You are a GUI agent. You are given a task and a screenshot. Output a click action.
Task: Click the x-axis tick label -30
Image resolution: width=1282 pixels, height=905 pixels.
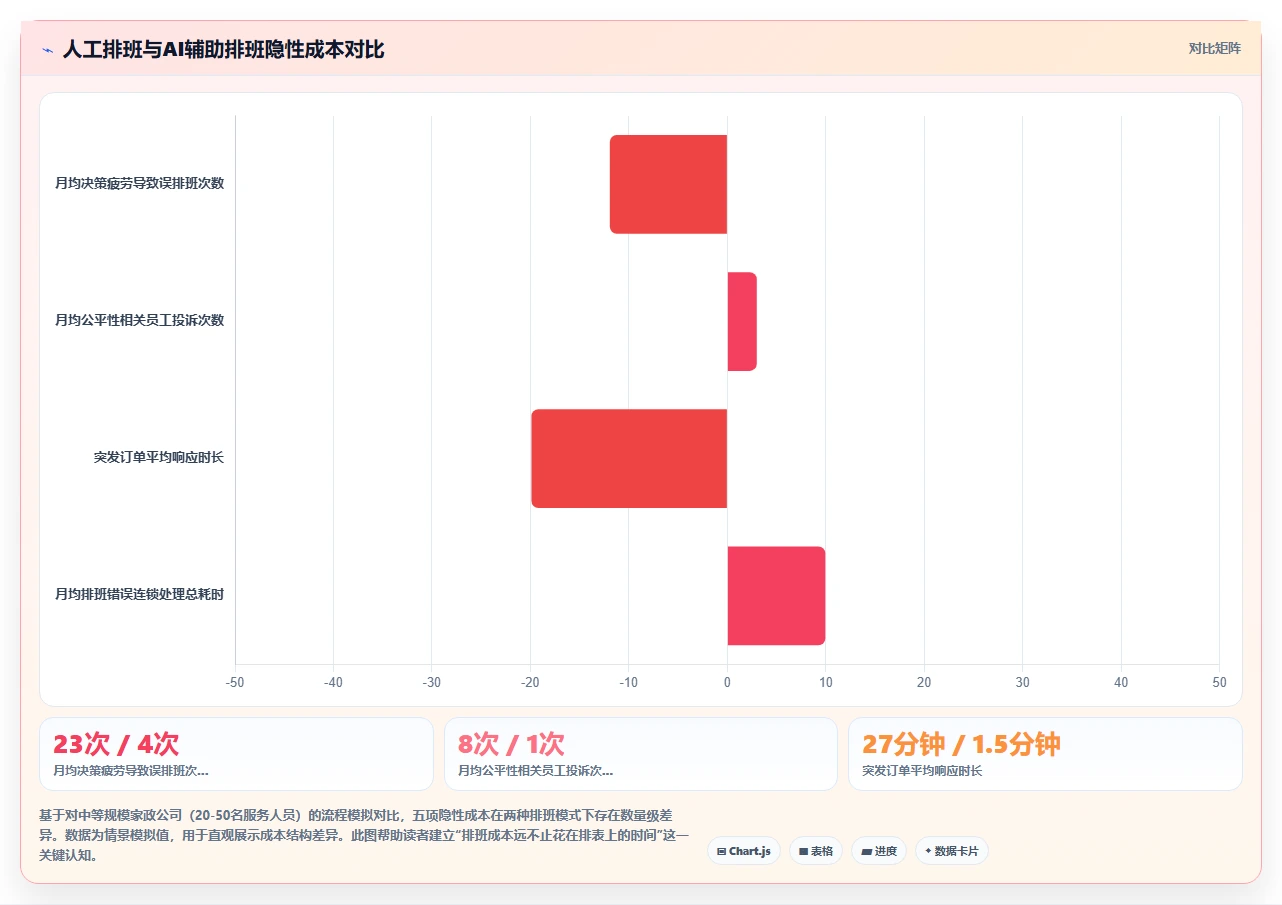coord(432,682)
